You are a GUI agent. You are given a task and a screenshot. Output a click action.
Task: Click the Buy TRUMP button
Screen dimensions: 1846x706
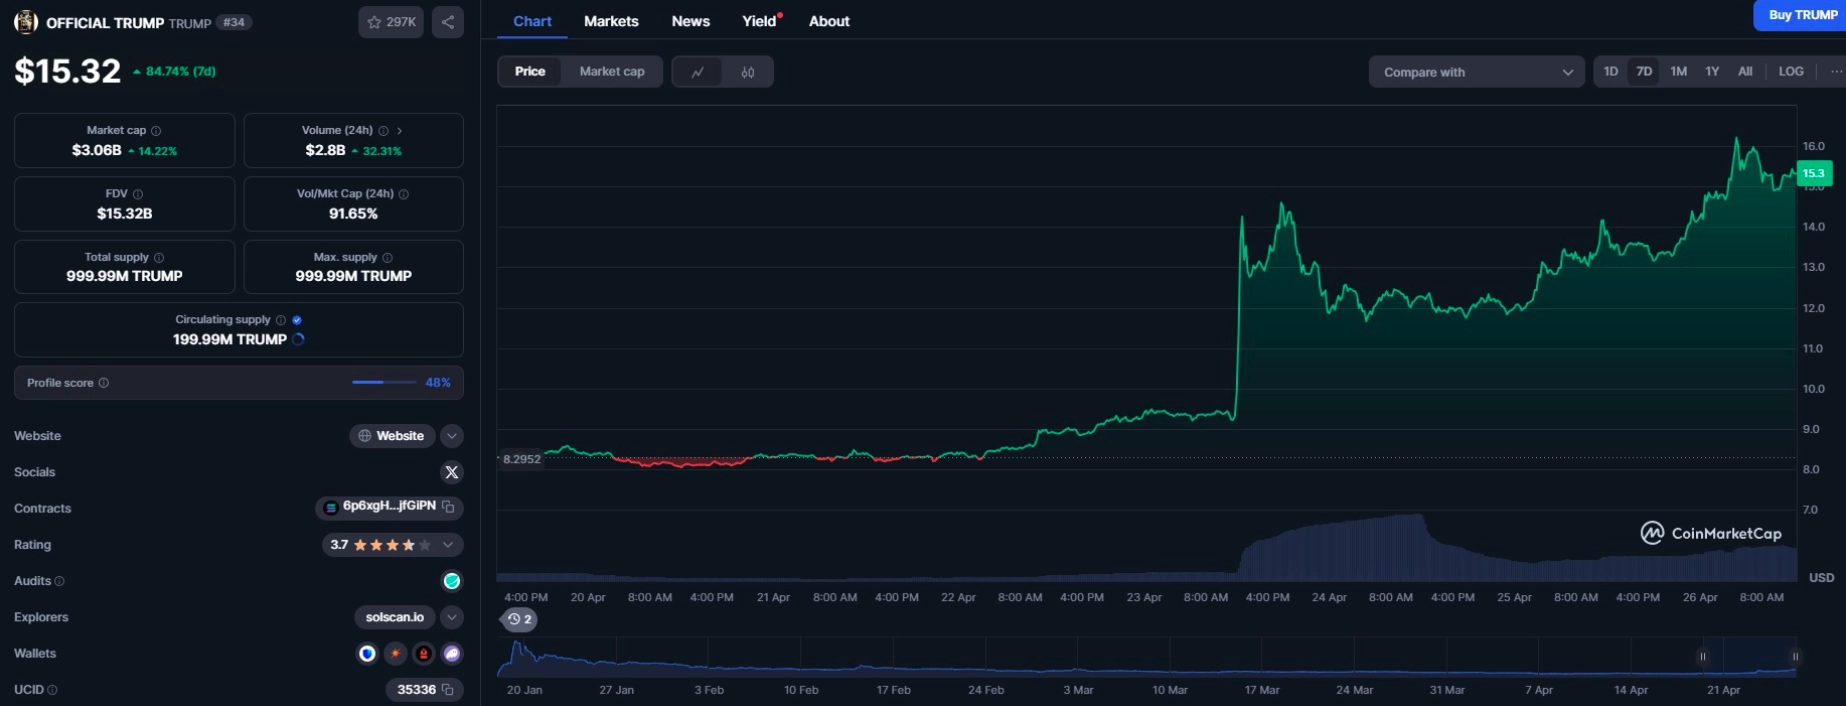pyautogui.click(x=1801, y=15)
